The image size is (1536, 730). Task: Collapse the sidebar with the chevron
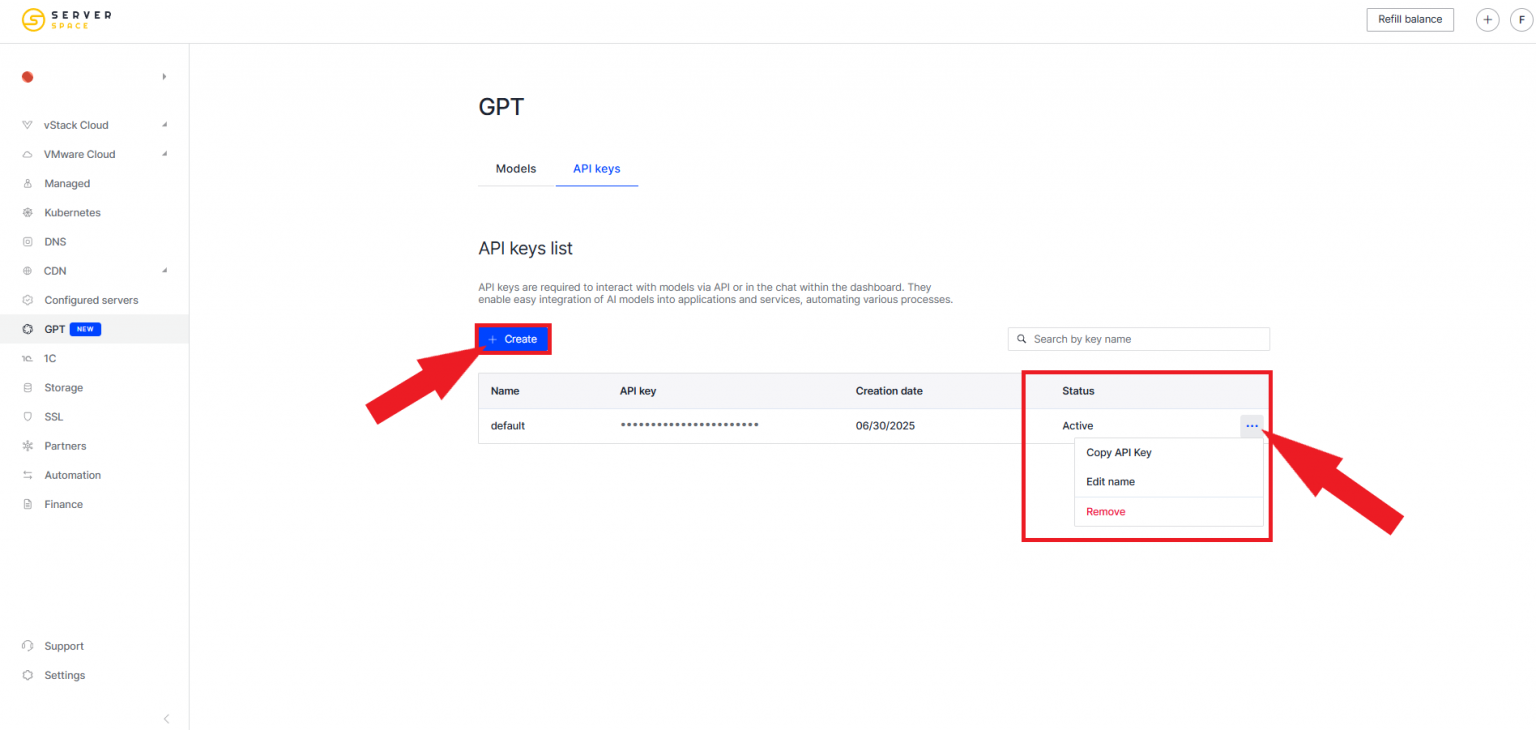coord(166,718)
